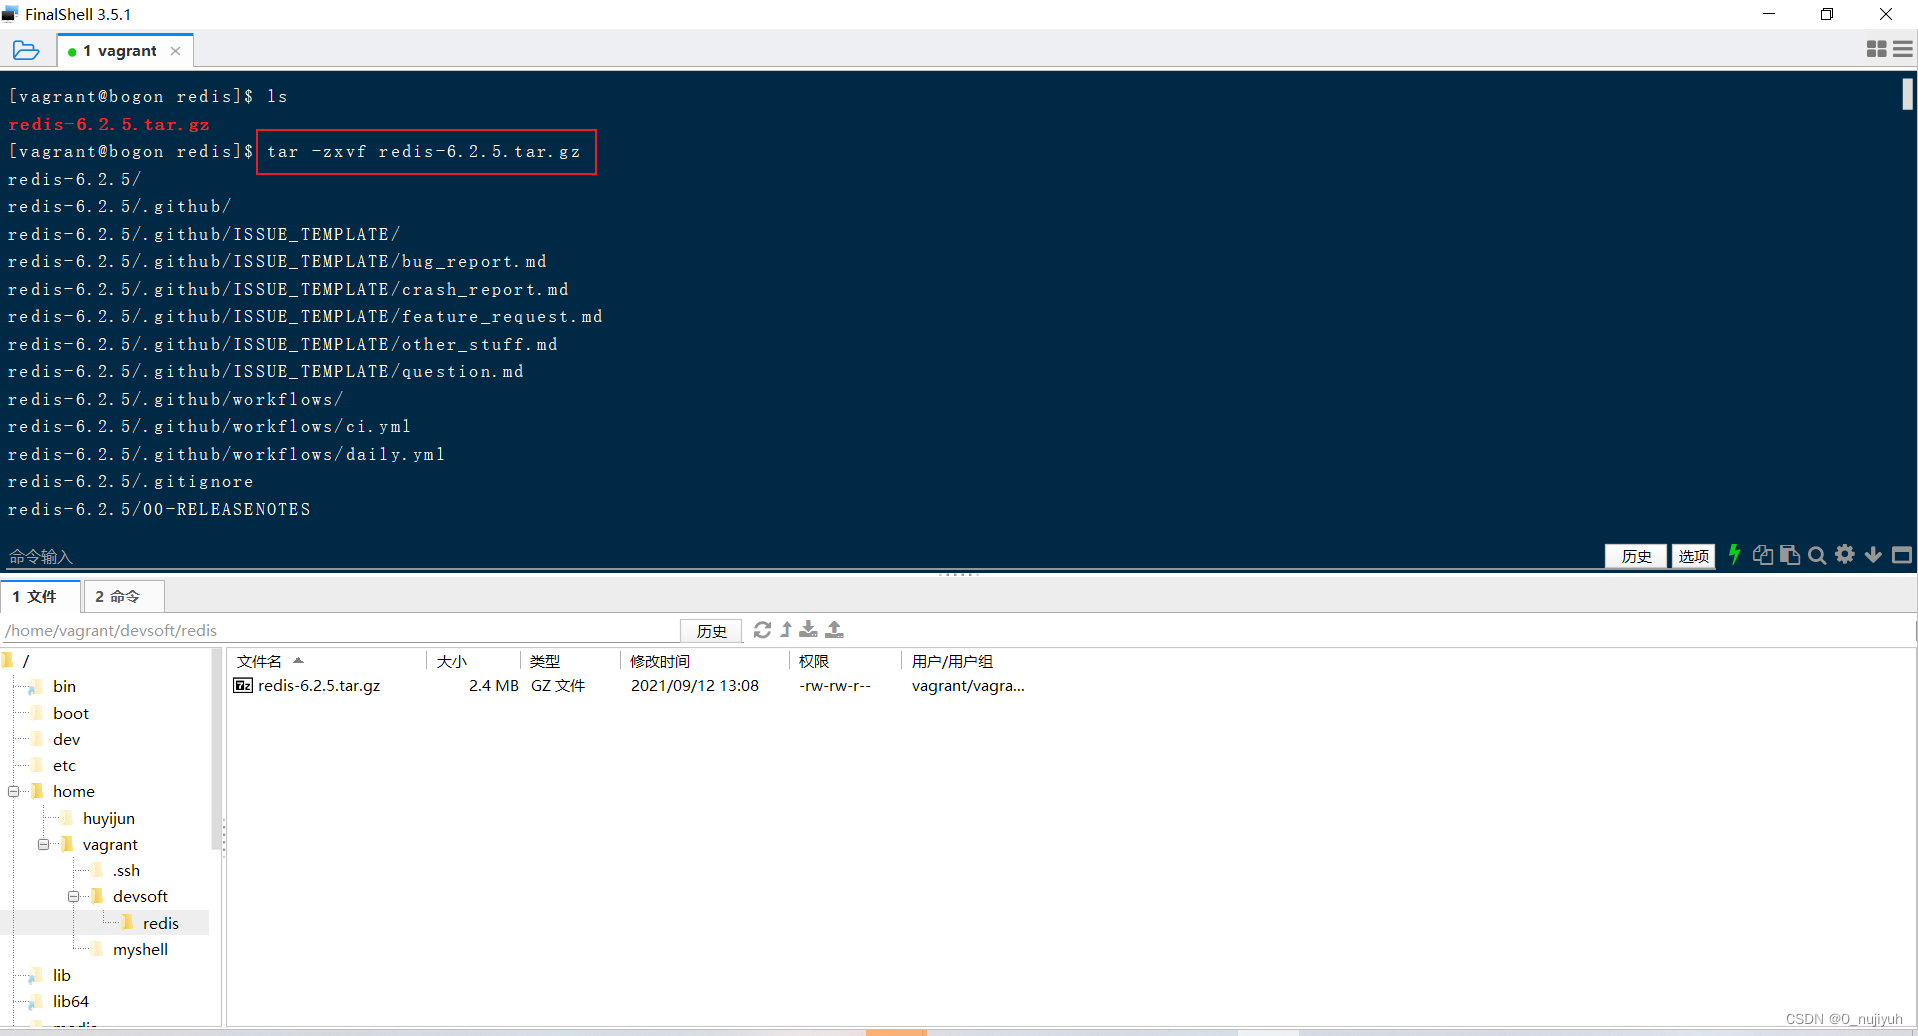The width and height of the screenshot is (1918, 1036).
Task: Select the lib folder in tree
Action: [x=61, y=976]
